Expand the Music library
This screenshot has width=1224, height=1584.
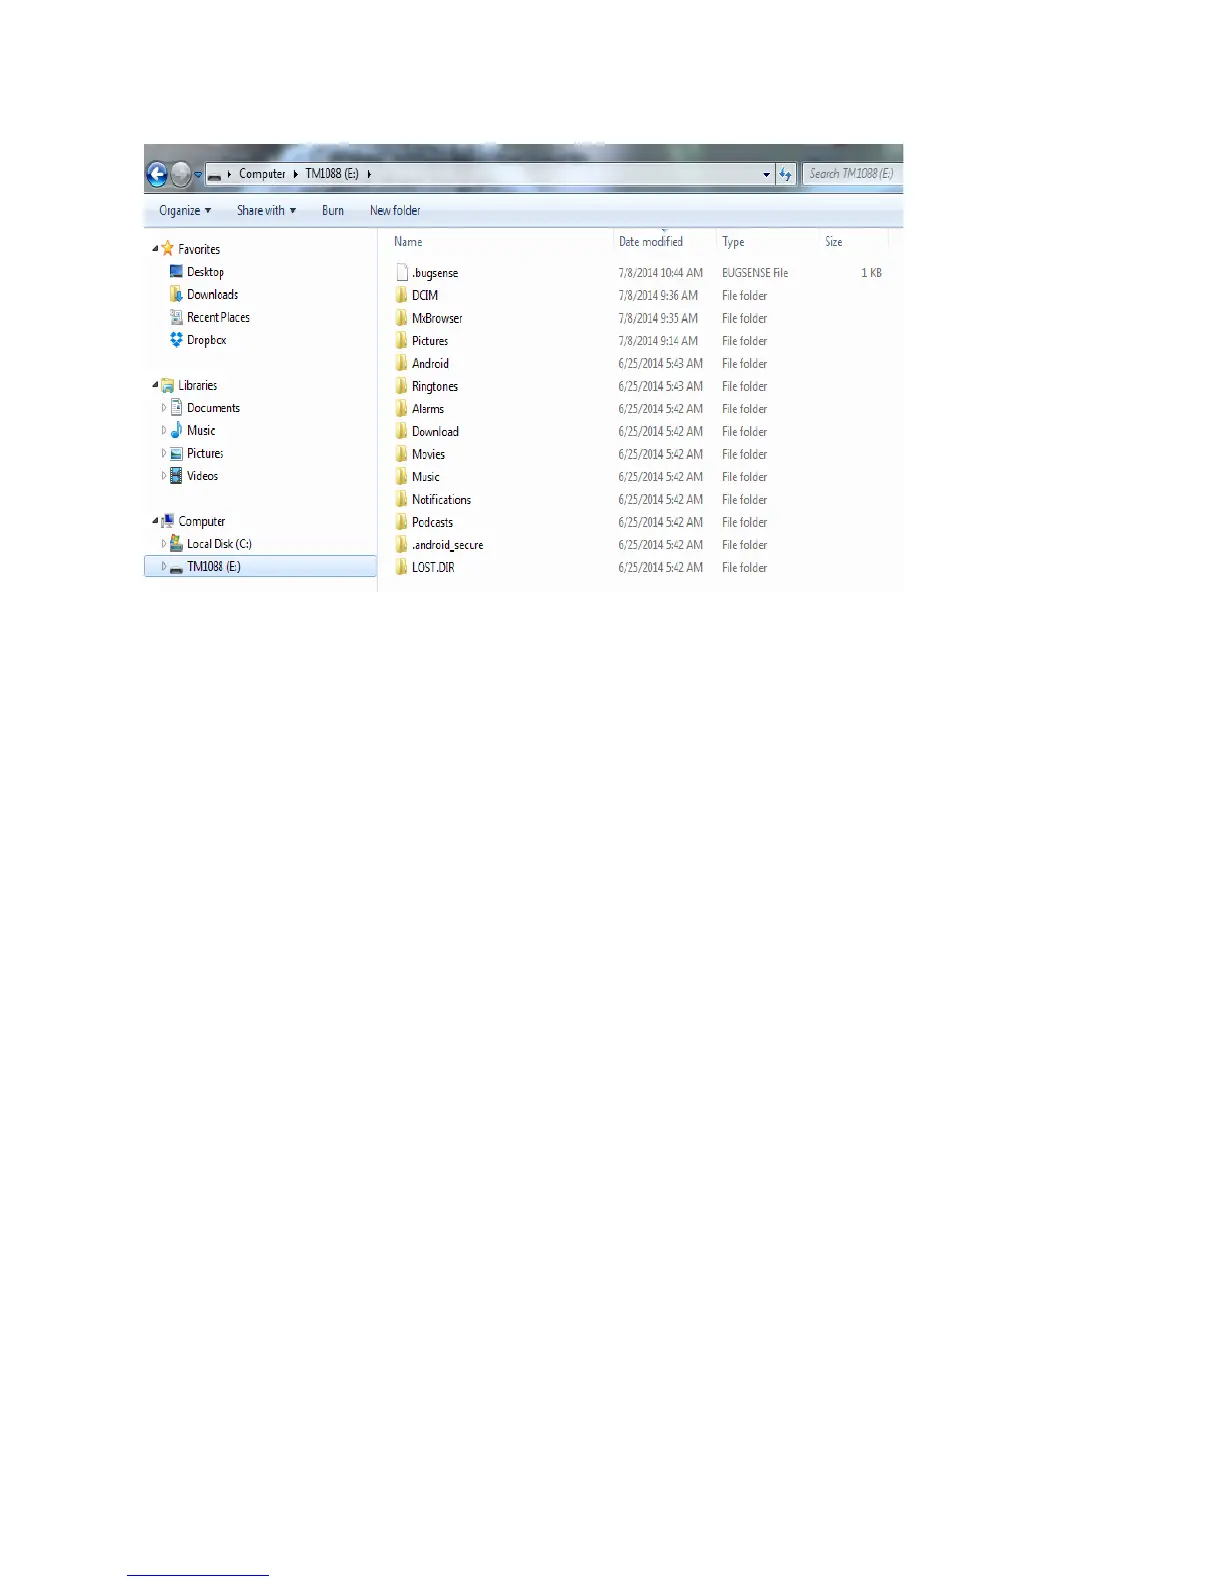164,431
